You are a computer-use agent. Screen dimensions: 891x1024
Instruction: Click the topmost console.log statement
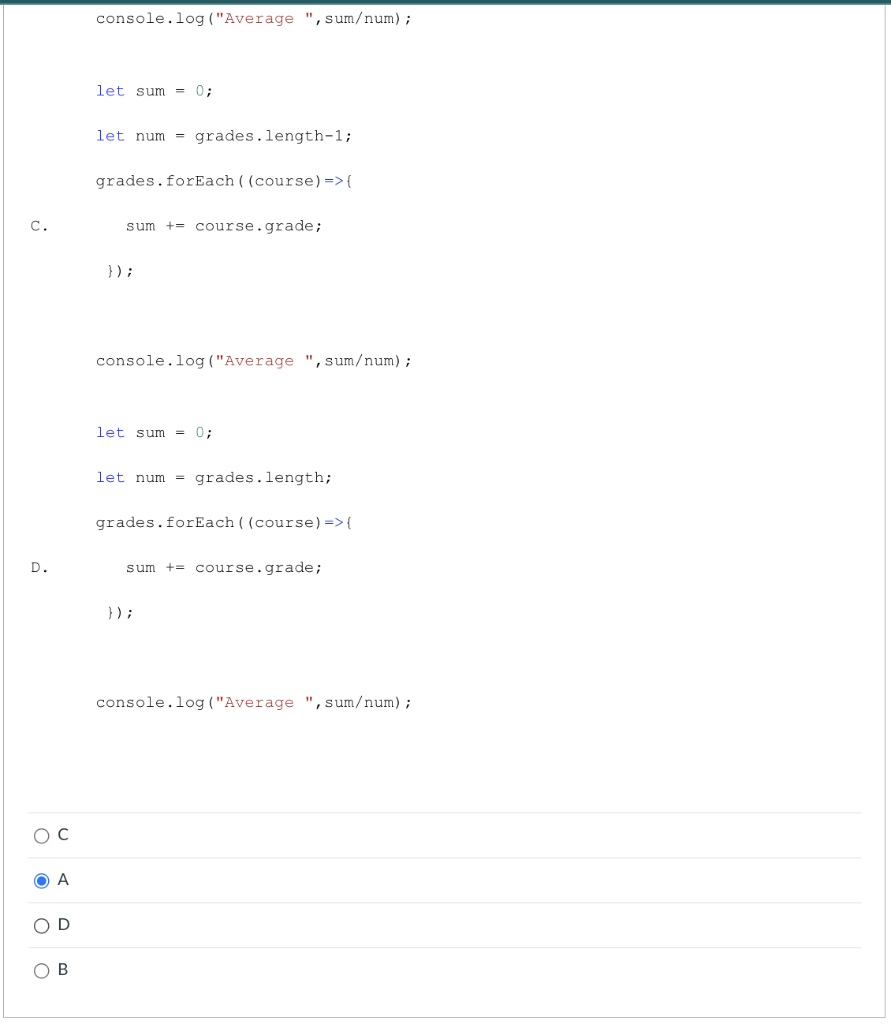click(x=253, y=18)
